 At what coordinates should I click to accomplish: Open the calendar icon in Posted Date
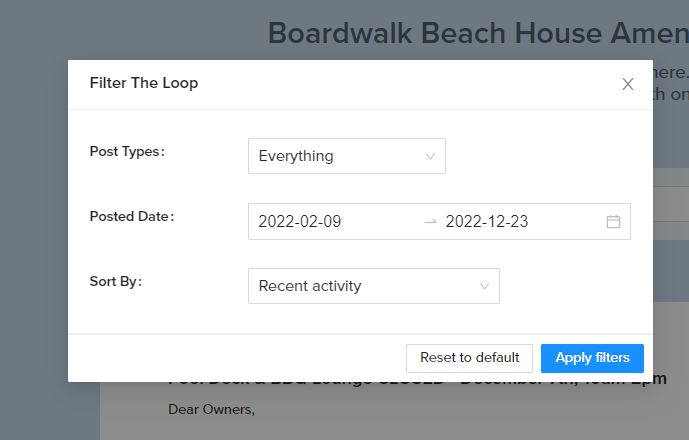613,222
